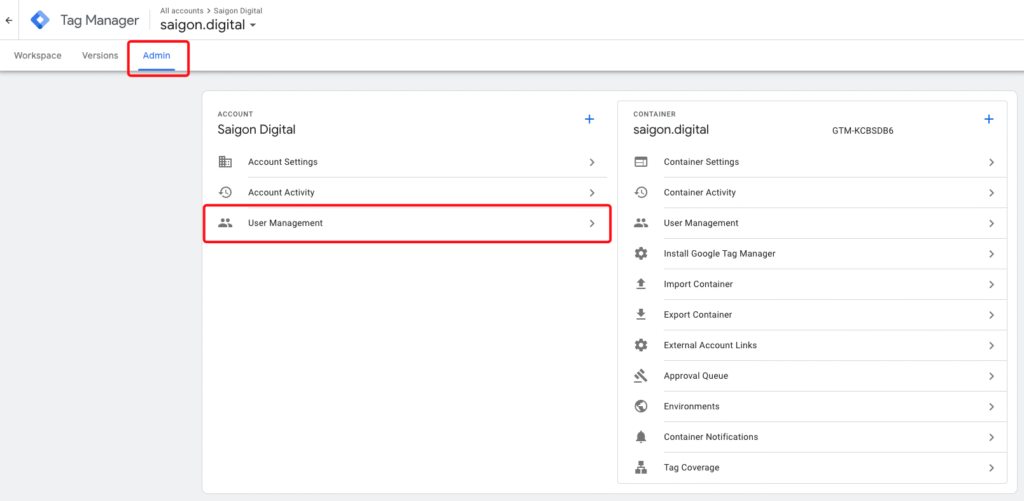Click the account User Management people icon

coord(225,223)
